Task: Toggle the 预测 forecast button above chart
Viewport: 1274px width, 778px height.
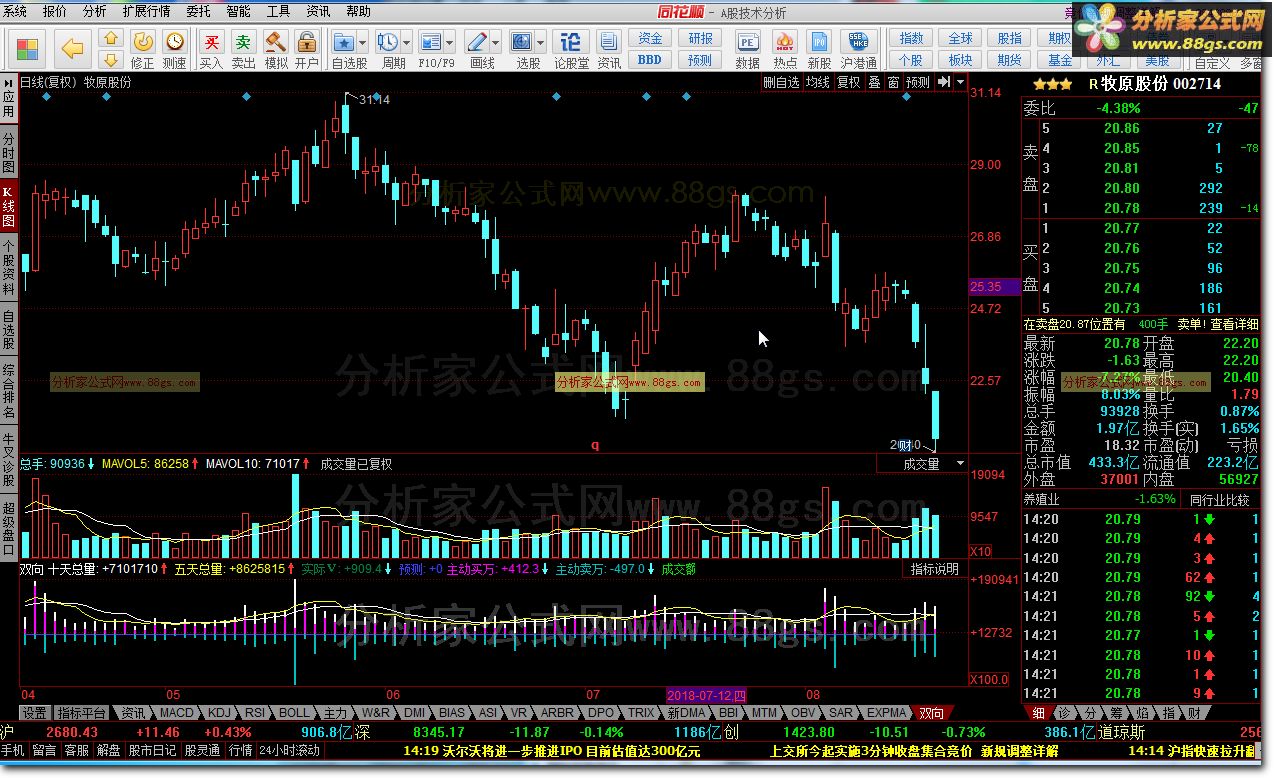Action: pos(917,82)
